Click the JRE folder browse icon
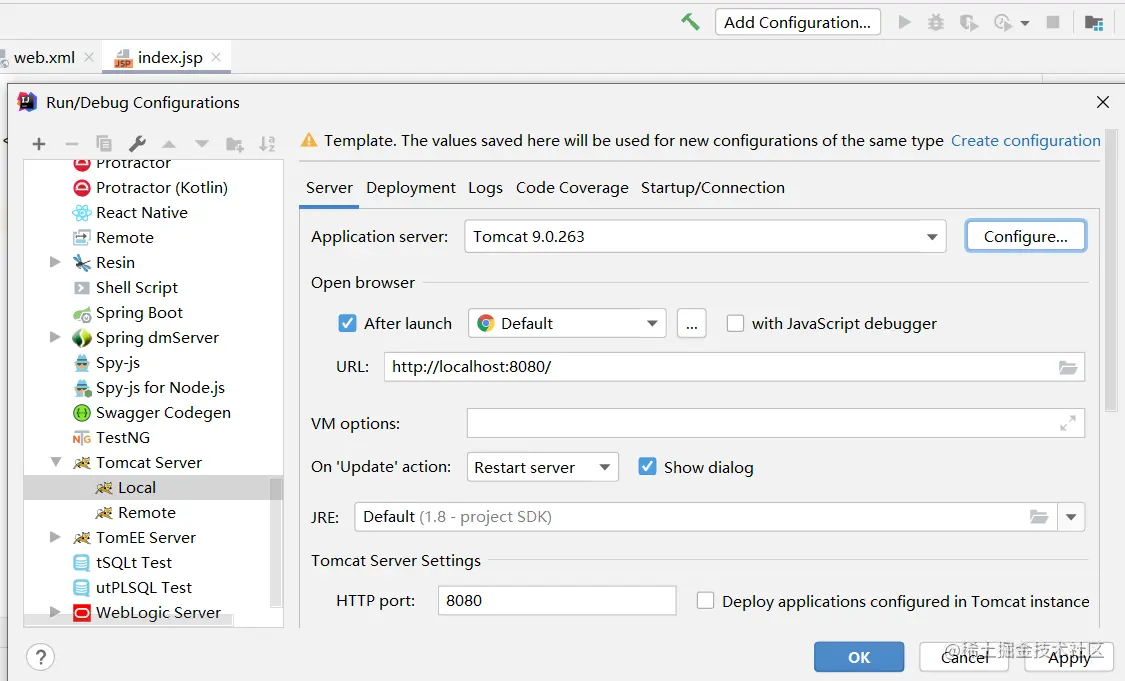Screen dimensions: 1125x681 pos(1039,517)
